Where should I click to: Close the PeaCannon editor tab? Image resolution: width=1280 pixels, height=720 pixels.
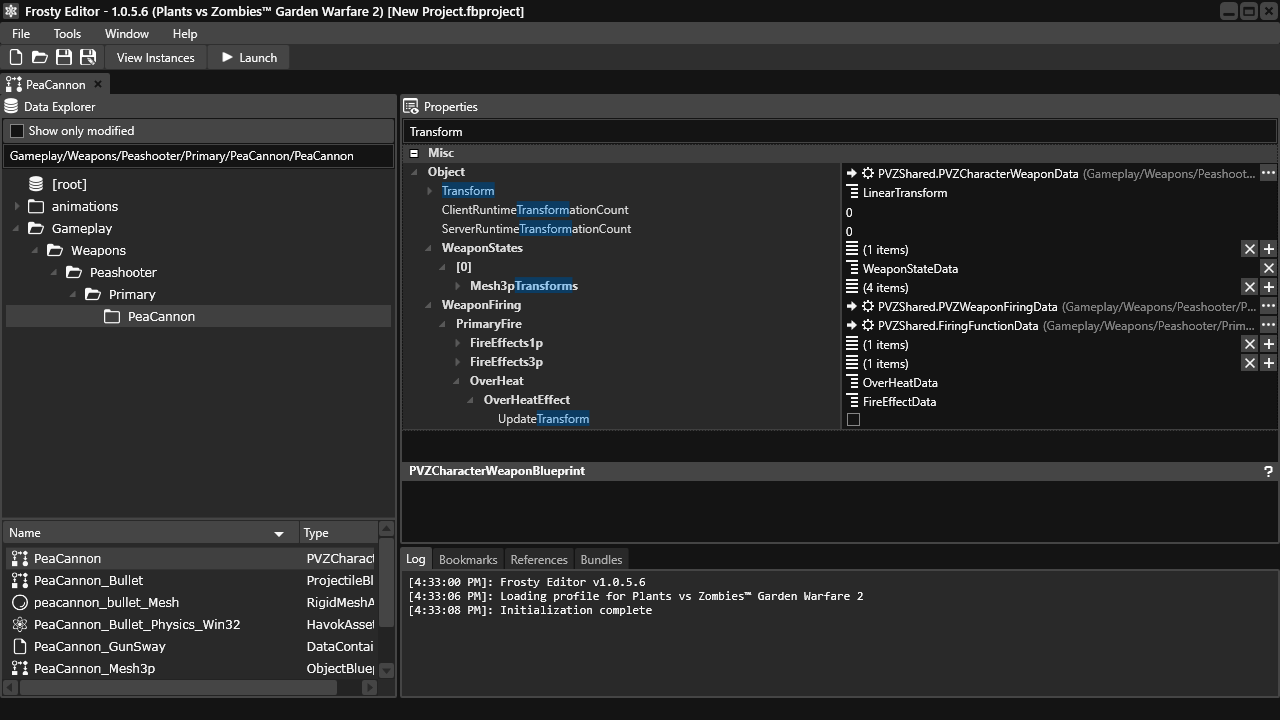click(98, 84)
